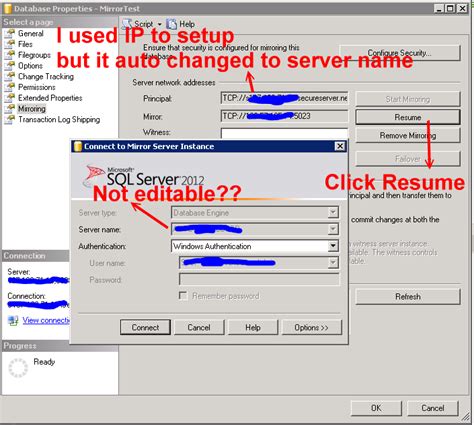Select the Change Tracking page

46,76
